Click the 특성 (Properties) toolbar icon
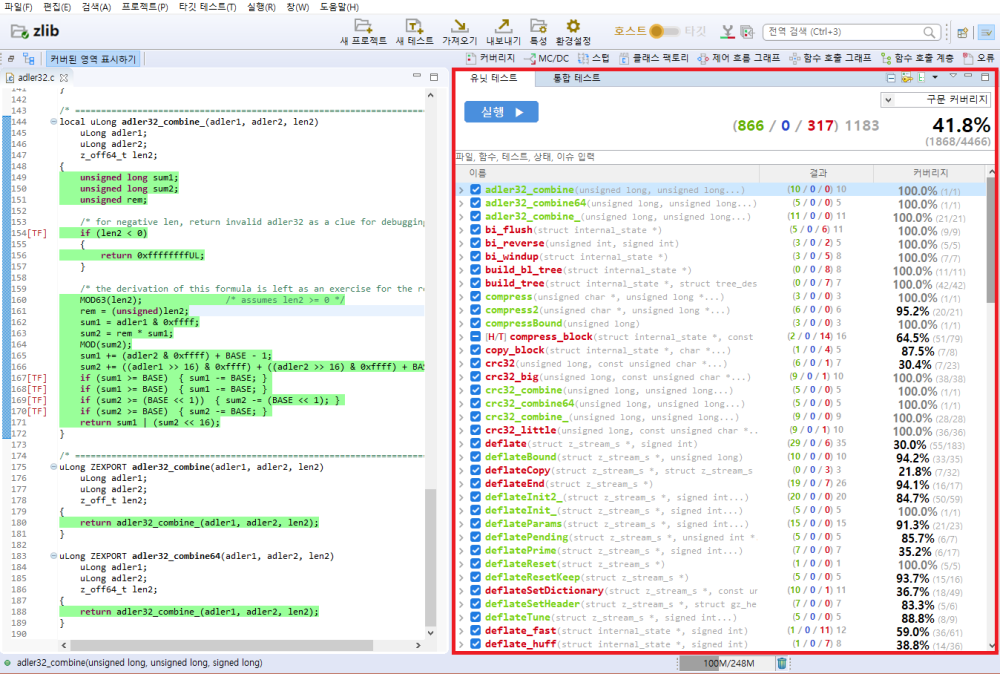1000x674 pixels. coord(538,26)
